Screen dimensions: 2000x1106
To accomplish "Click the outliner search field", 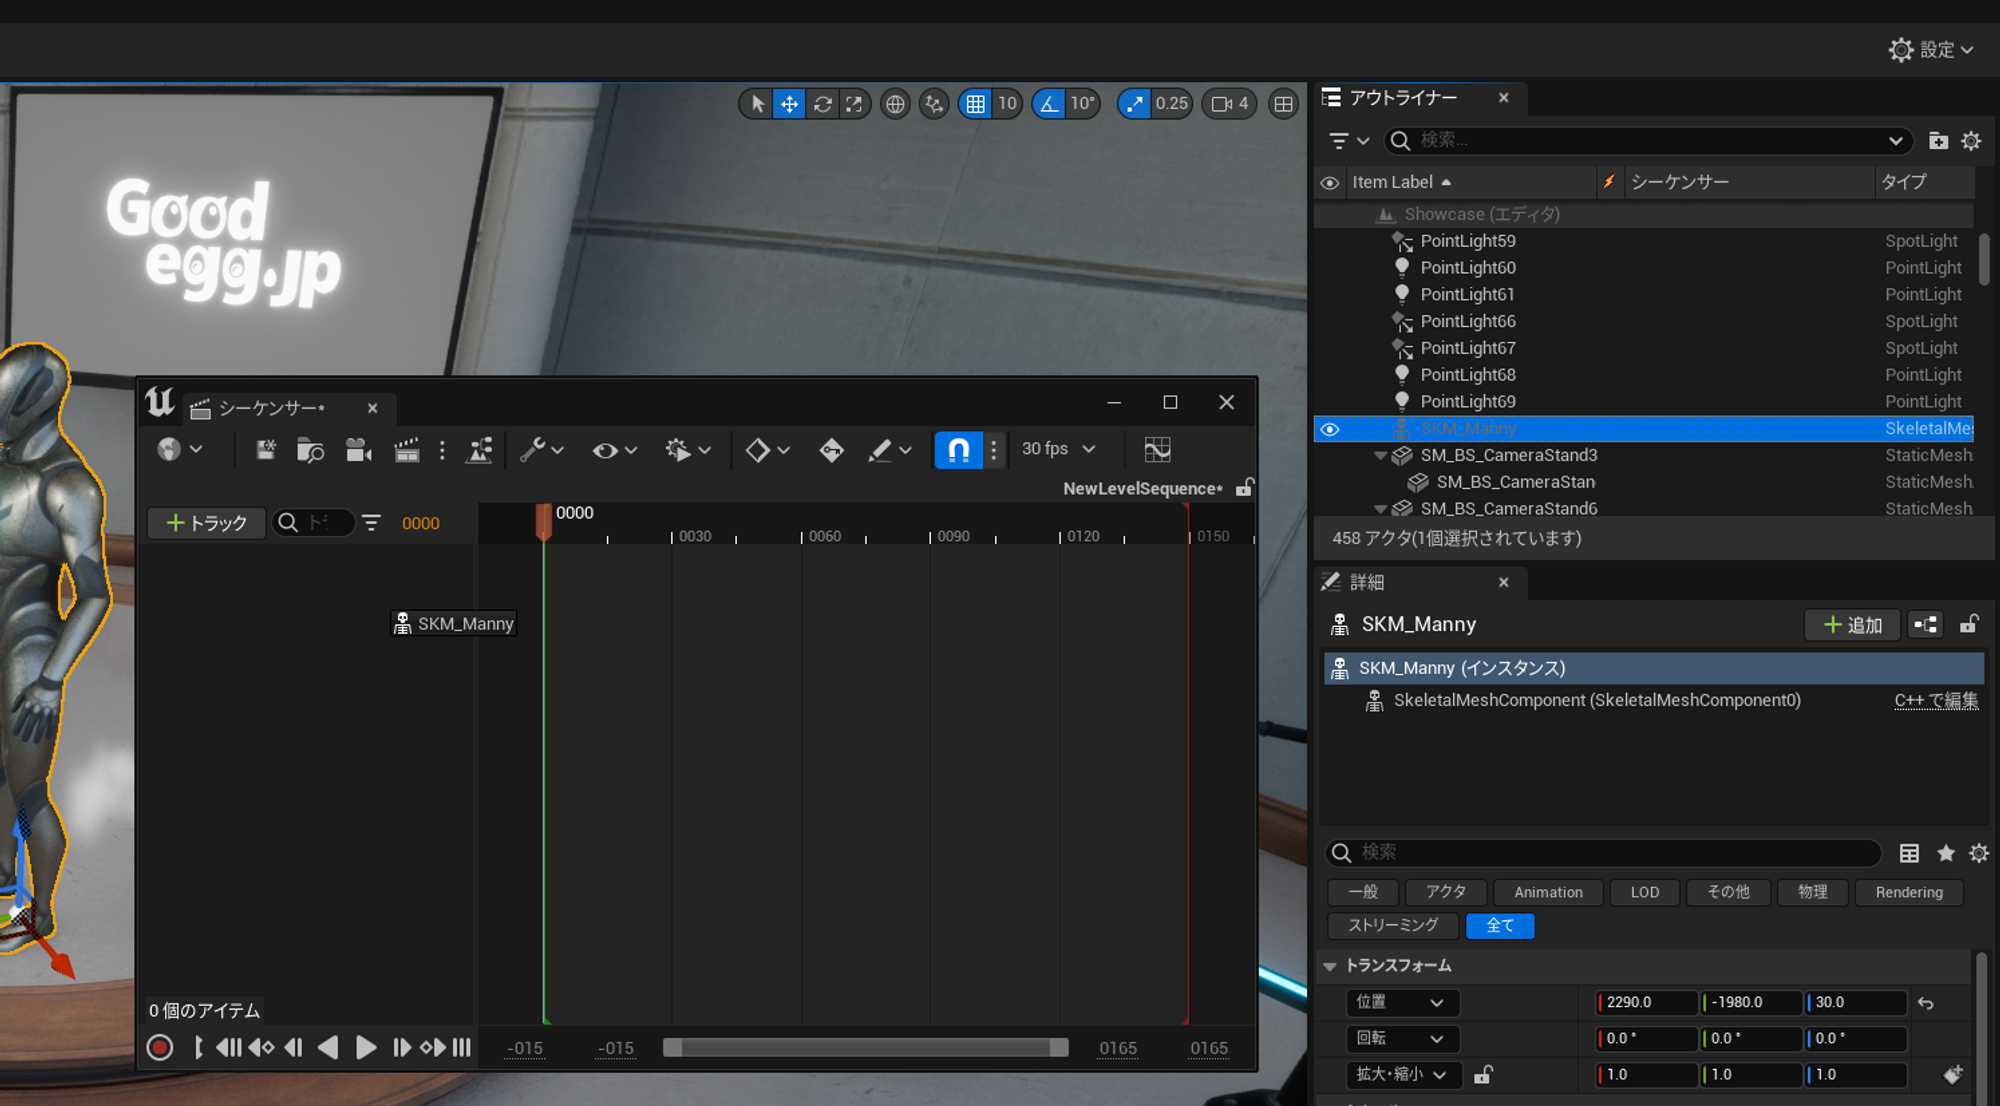I will tap(1648, 141).
